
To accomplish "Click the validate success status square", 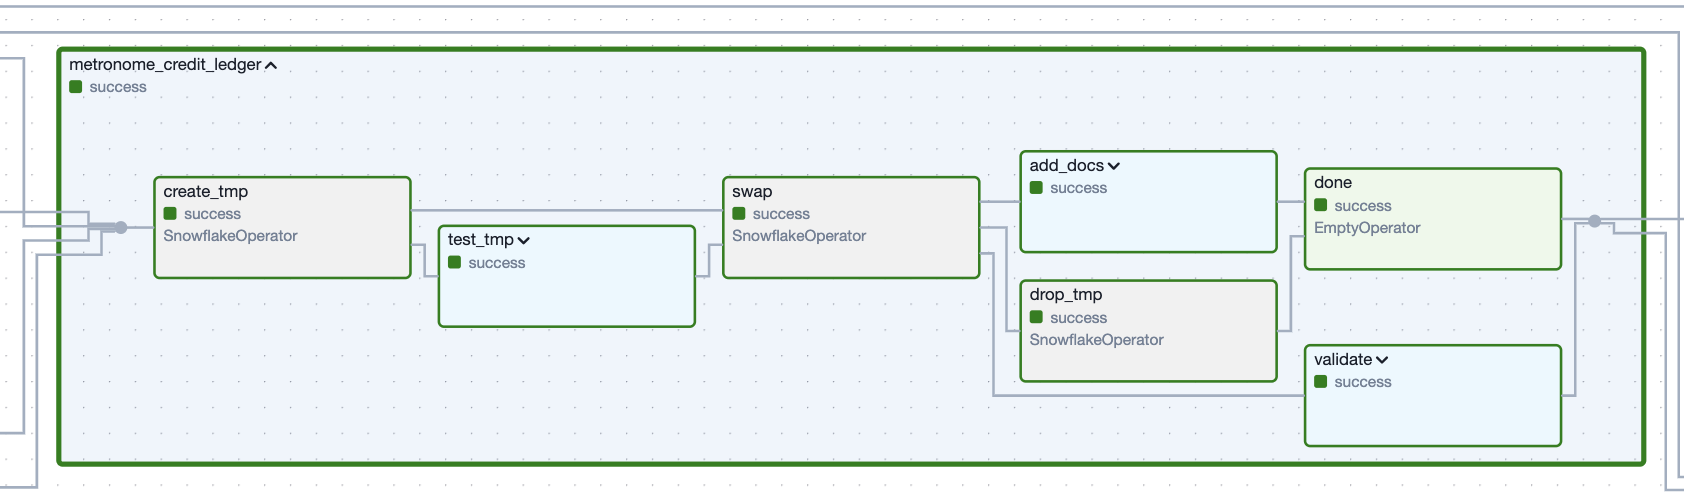I will pyautogui.click(x=1320, y=382).
